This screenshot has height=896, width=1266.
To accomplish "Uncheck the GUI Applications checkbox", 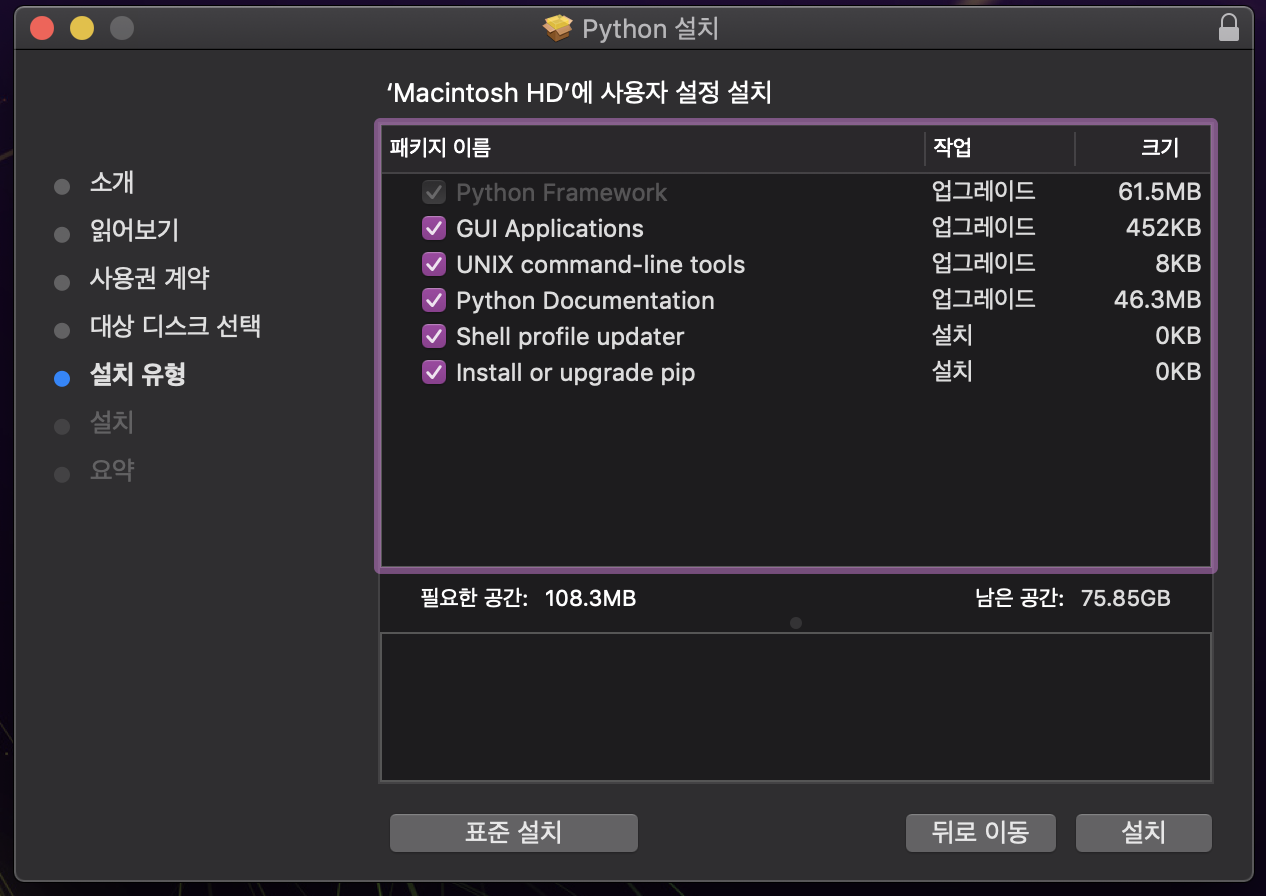I will (x=434, y=228).
